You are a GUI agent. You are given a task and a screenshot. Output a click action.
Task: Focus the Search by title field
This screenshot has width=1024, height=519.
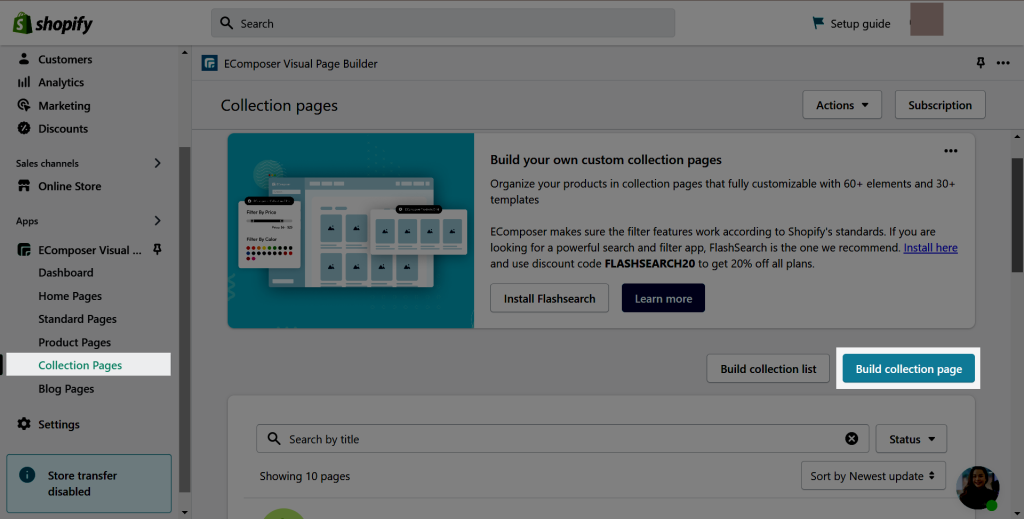tap(562, 439)
